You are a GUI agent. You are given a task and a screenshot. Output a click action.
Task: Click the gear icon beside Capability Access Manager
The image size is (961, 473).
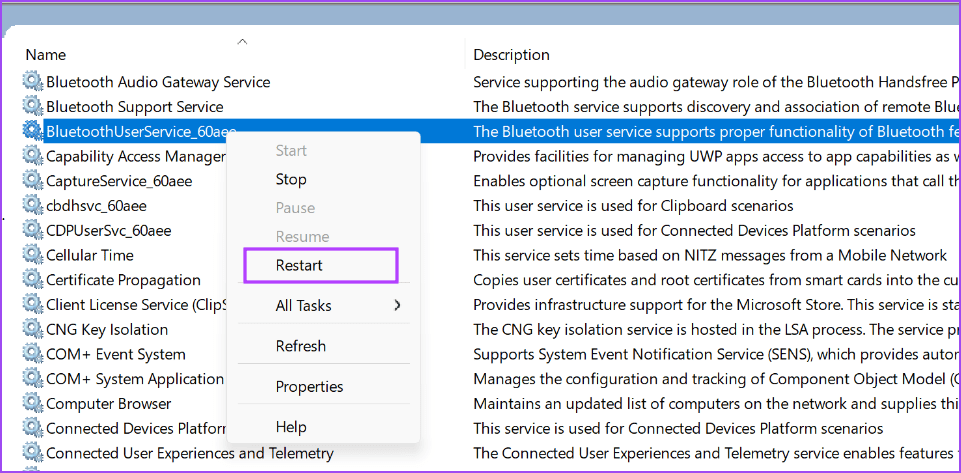(31, 156)
